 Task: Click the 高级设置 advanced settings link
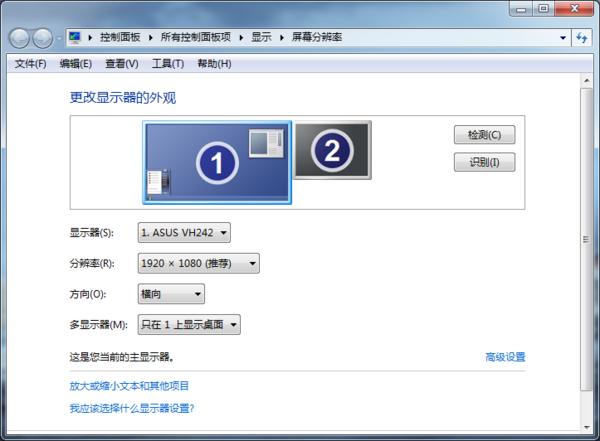click(x=505, y=357)
